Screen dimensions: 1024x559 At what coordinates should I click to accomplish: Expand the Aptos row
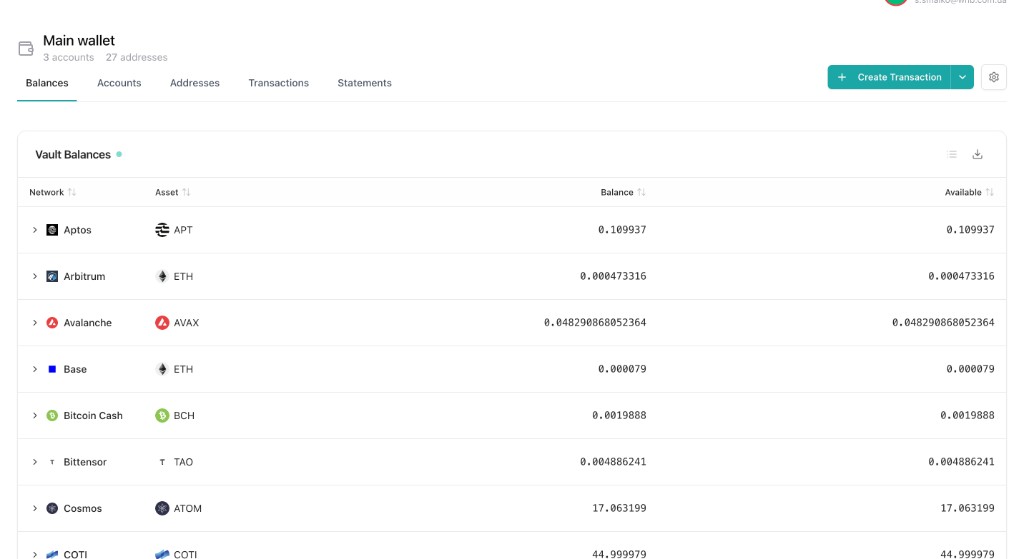(x=35, y=230)
